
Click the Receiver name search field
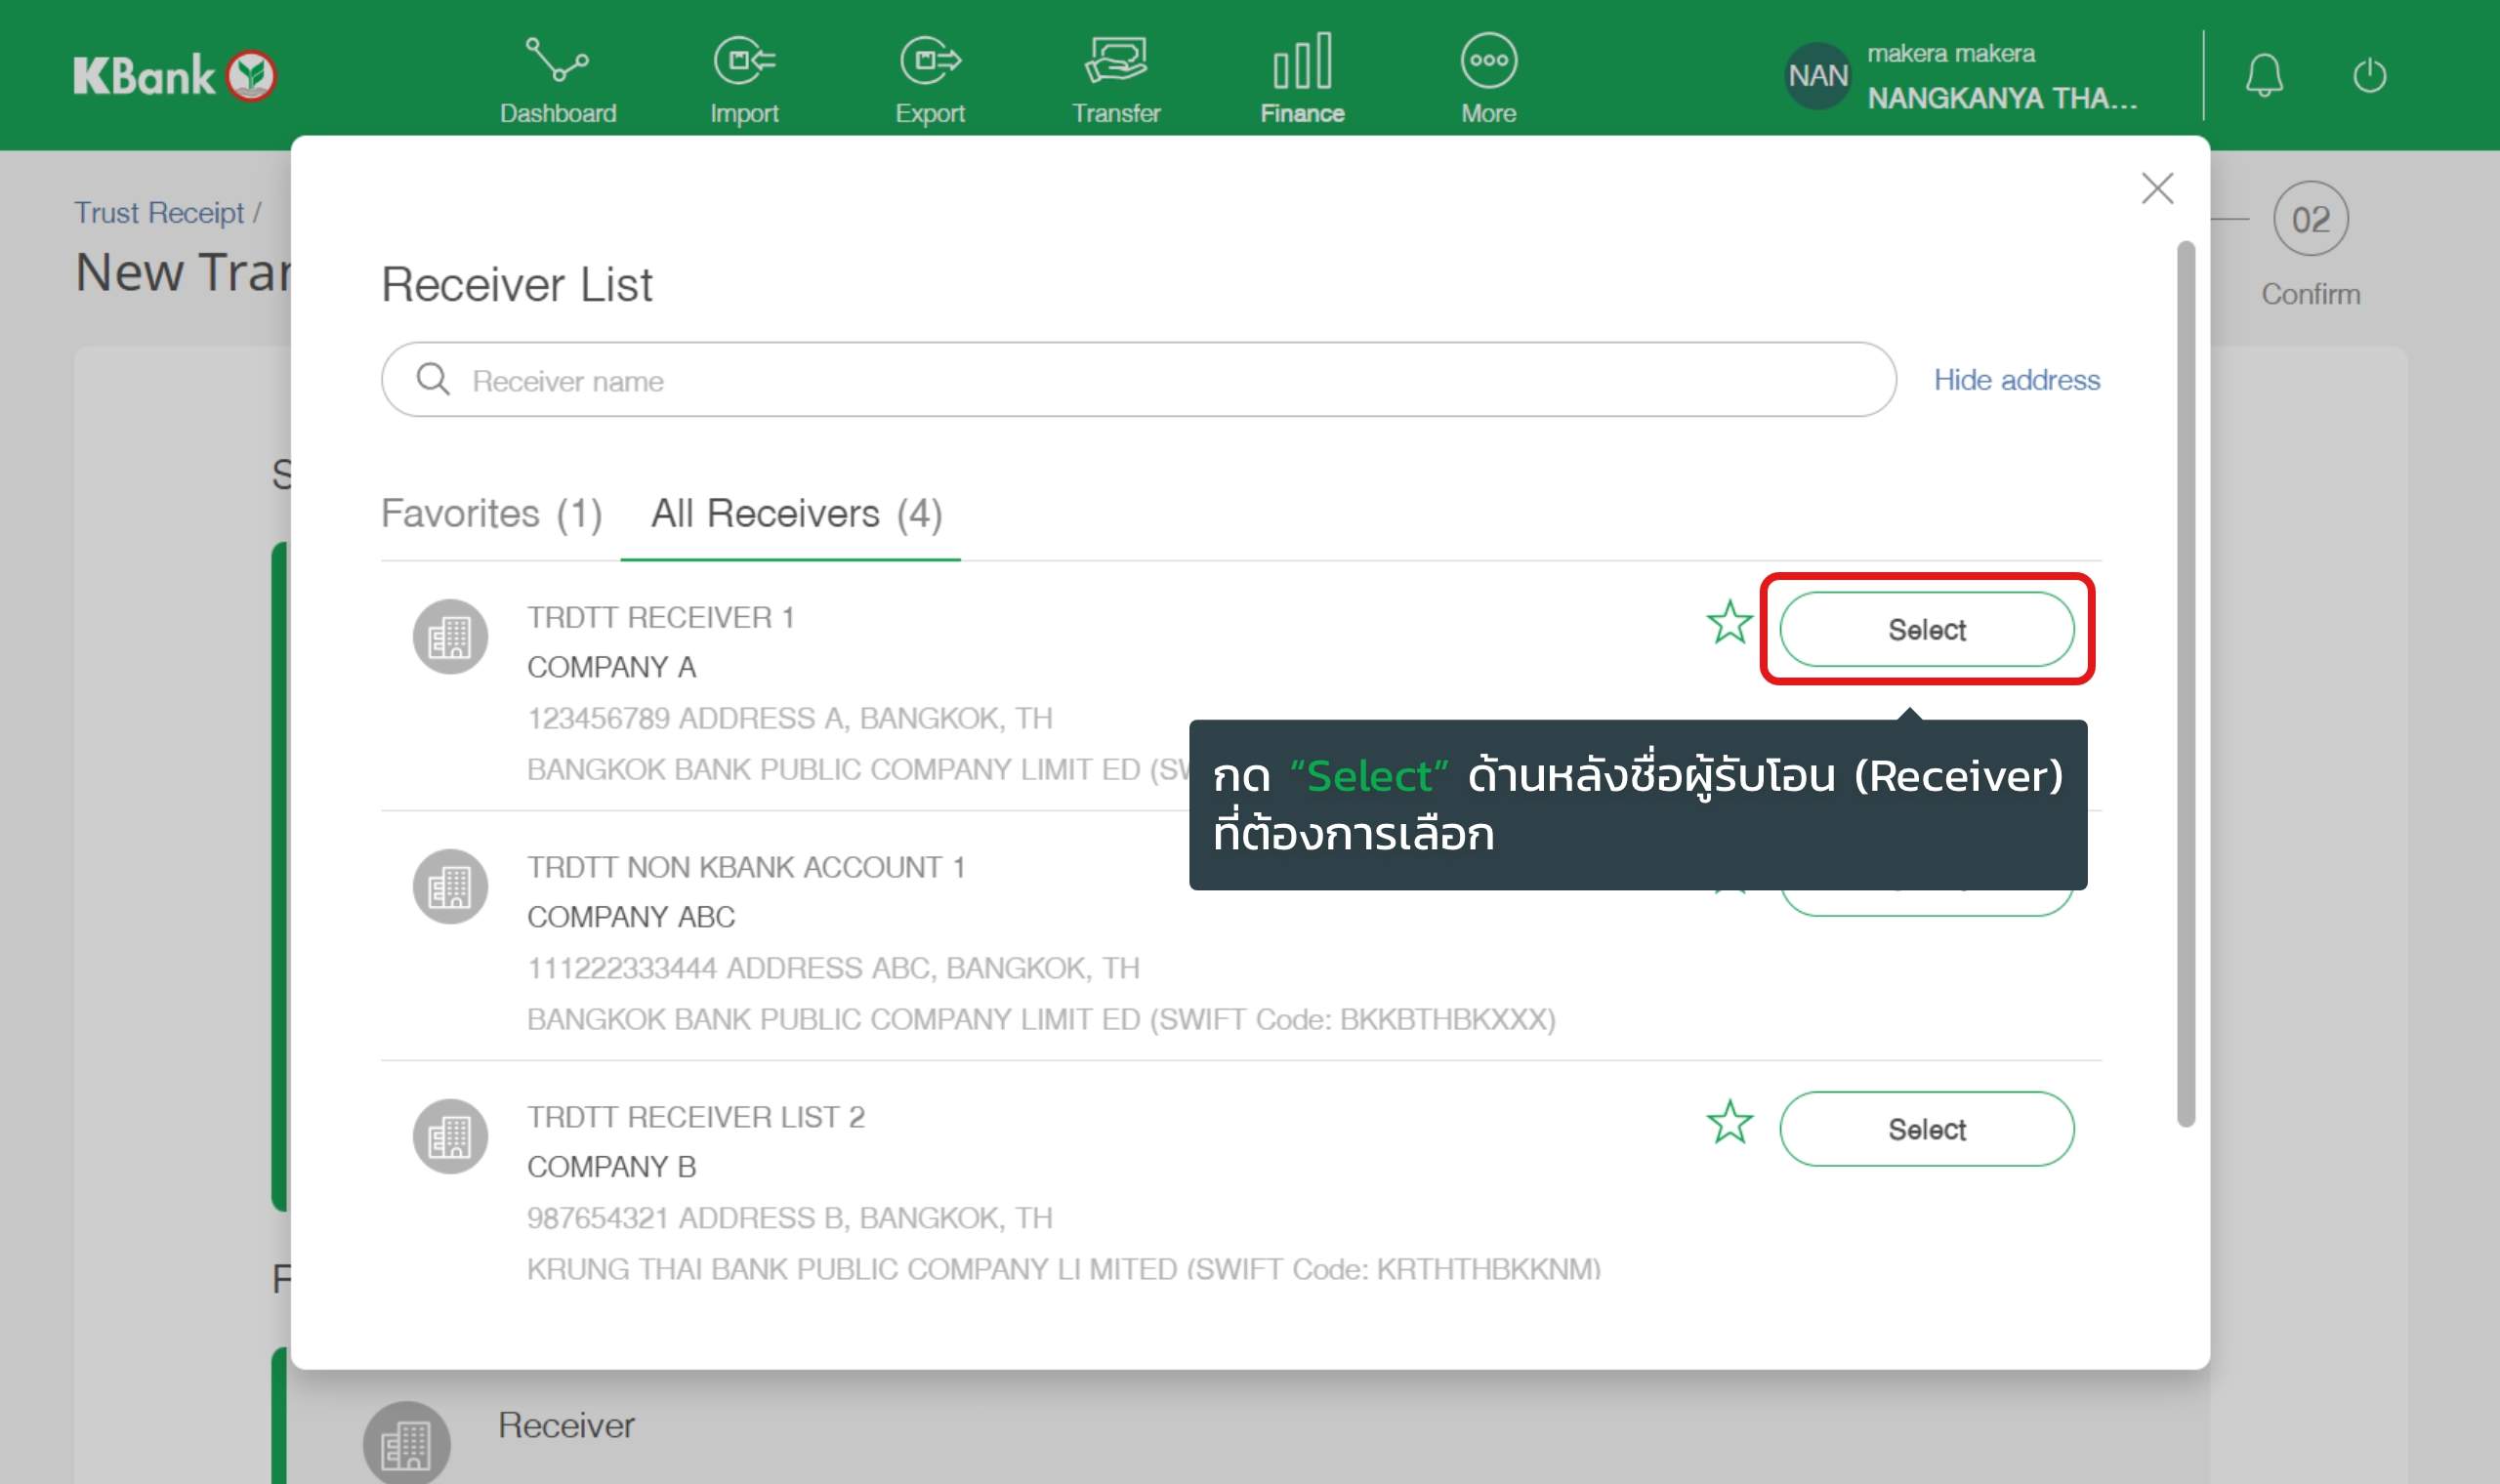1138,380
